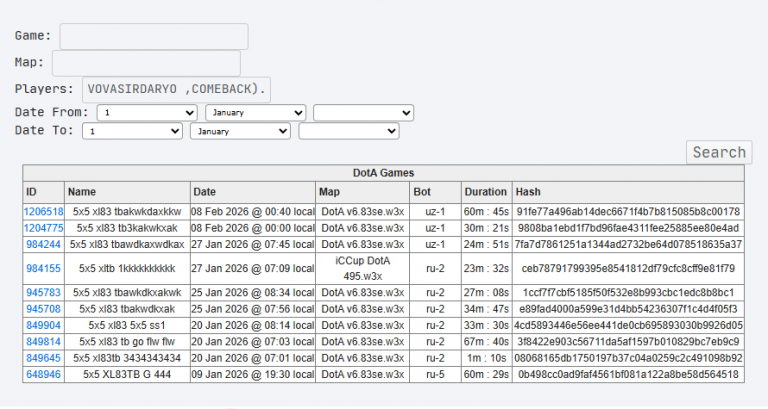Screen dimensions: 768x409
Task: Open game ID 1206518 link
Action: pyautogui.click(x=44, y=212)
